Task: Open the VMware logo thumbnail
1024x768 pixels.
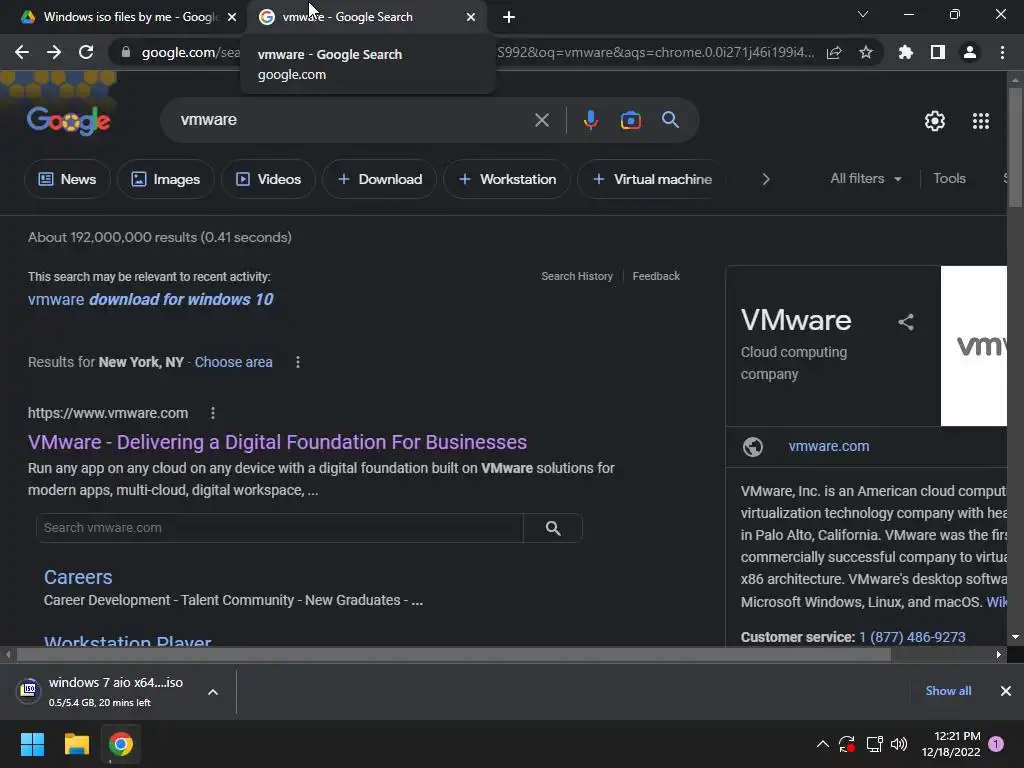Action: 974,345
